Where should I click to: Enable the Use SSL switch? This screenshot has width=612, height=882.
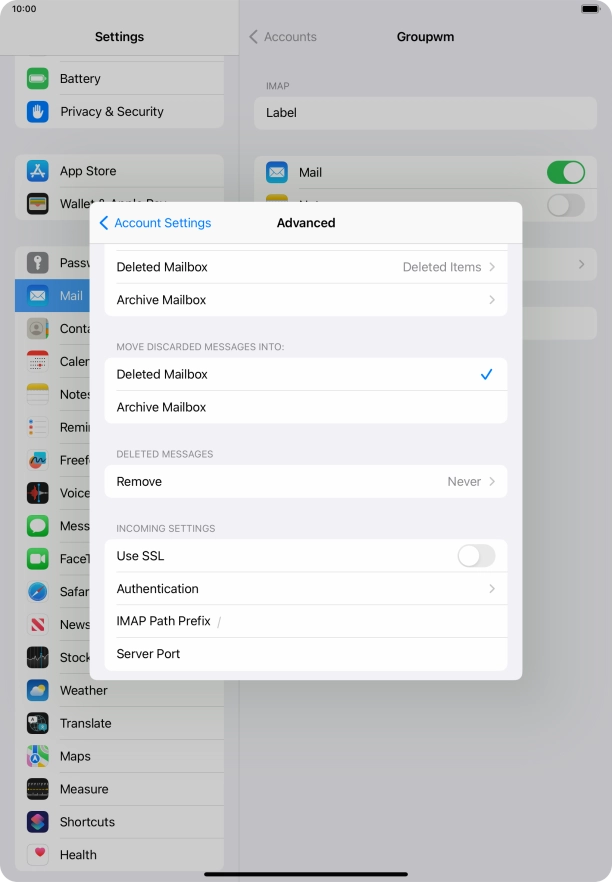[476, 556]
